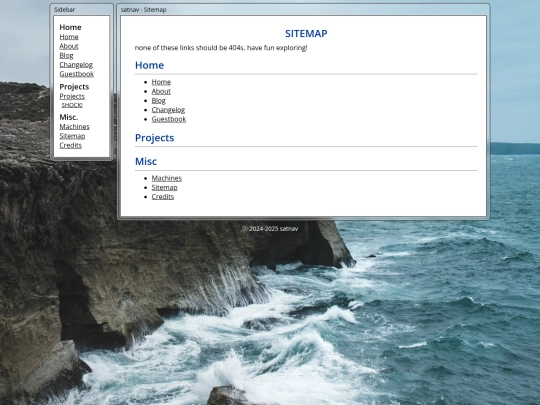Click the 'none of these links should be 404s' text

221,48
